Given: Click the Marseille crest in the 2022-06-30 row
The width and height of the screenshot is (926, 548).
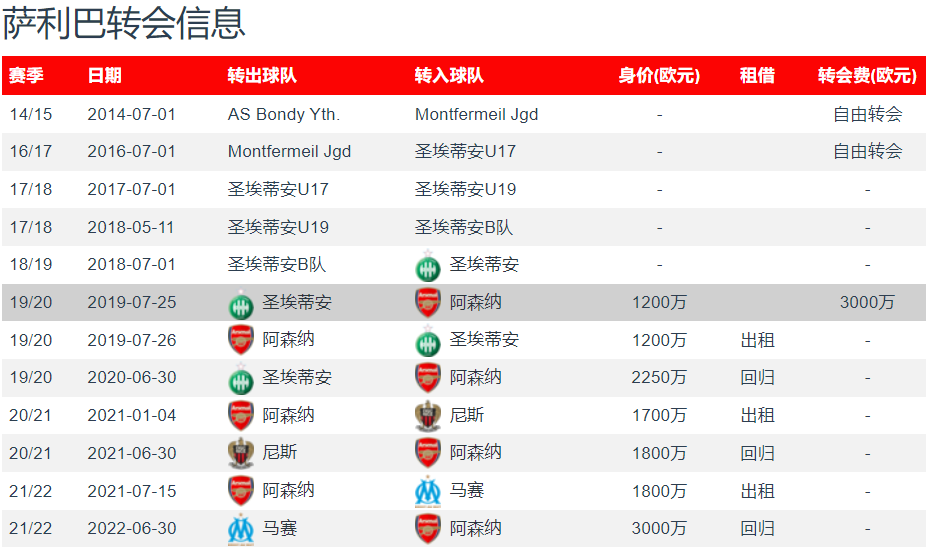Looking at the screenshot, I should [241, 528].
